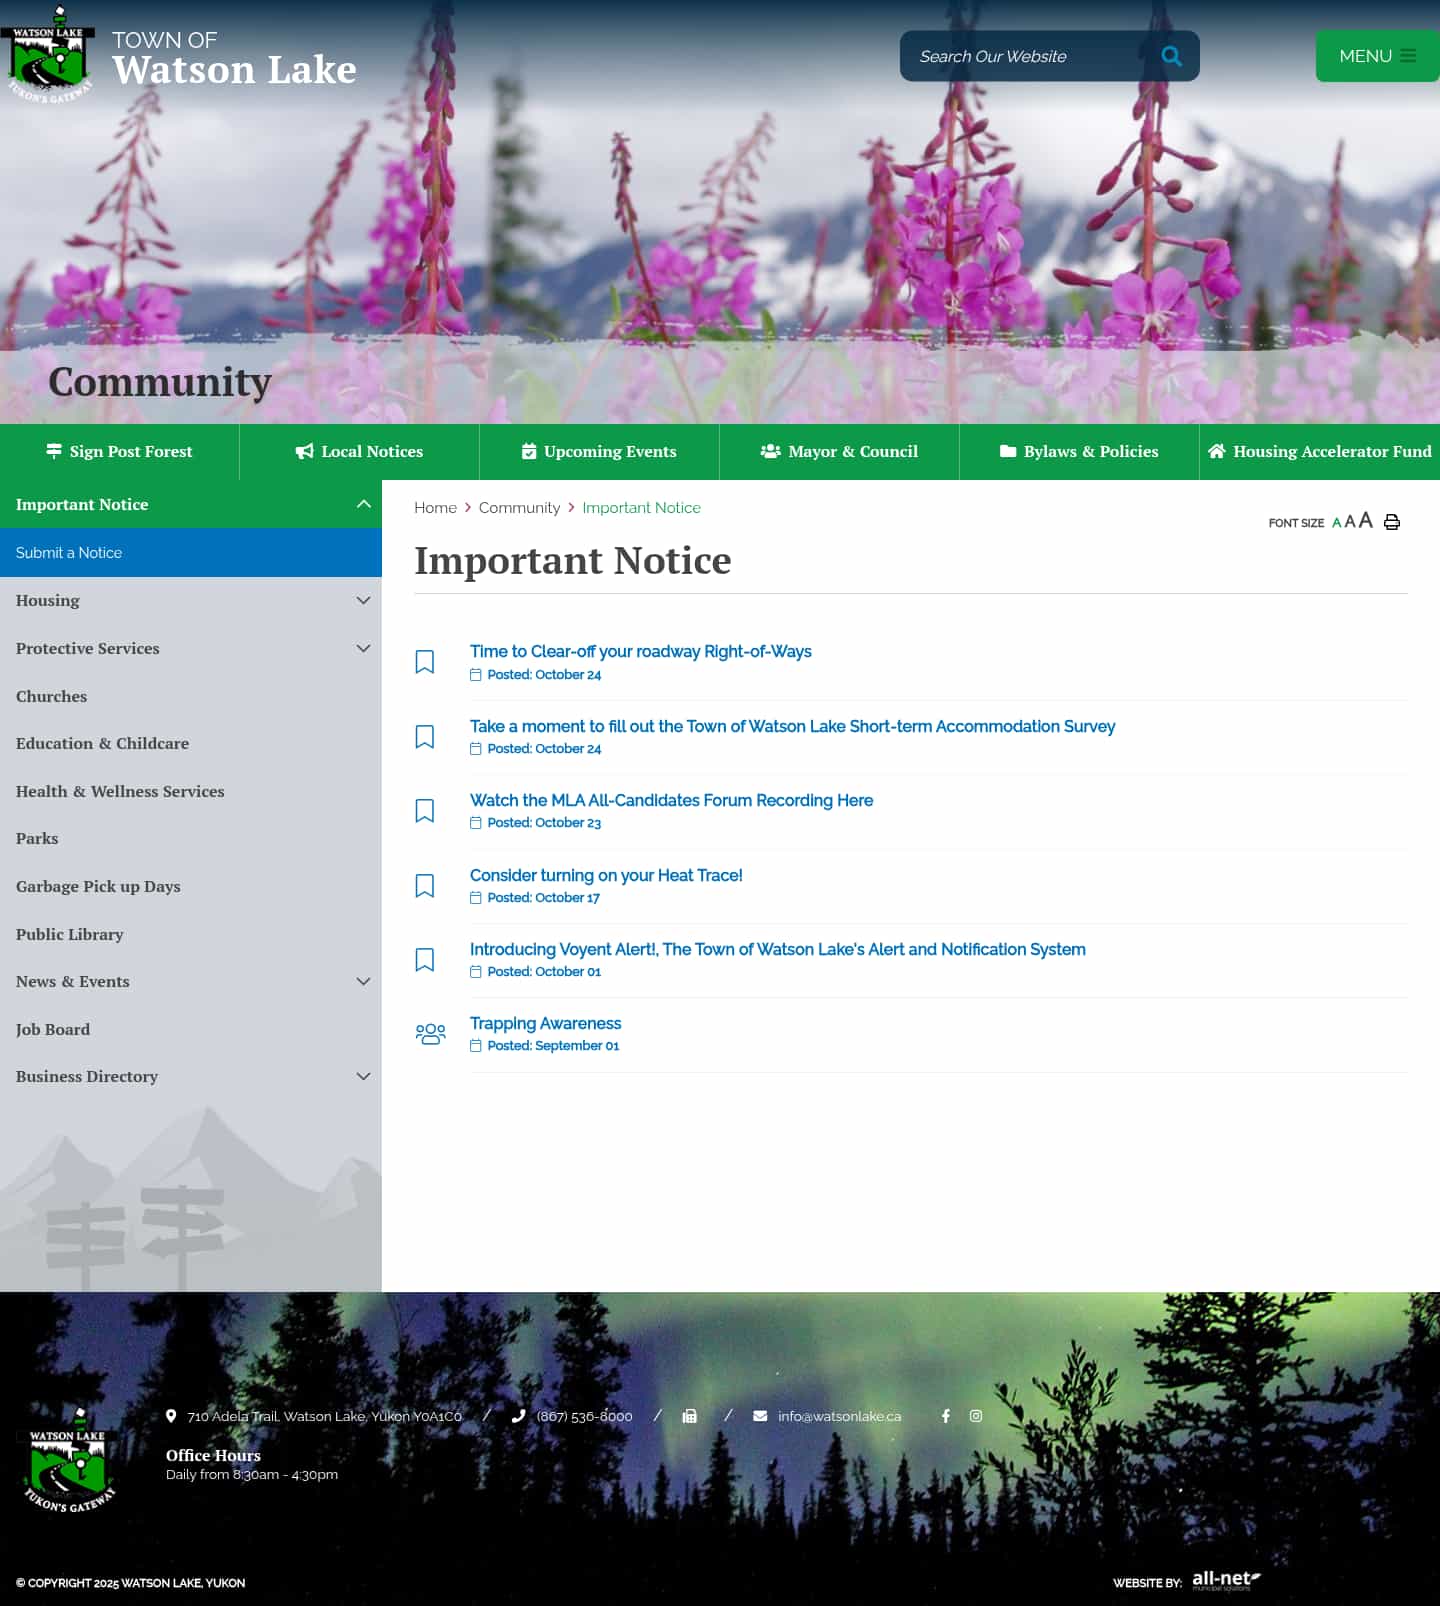Expand the Protective Services chevron
1440x1606 pixels.
pos(363,648)
